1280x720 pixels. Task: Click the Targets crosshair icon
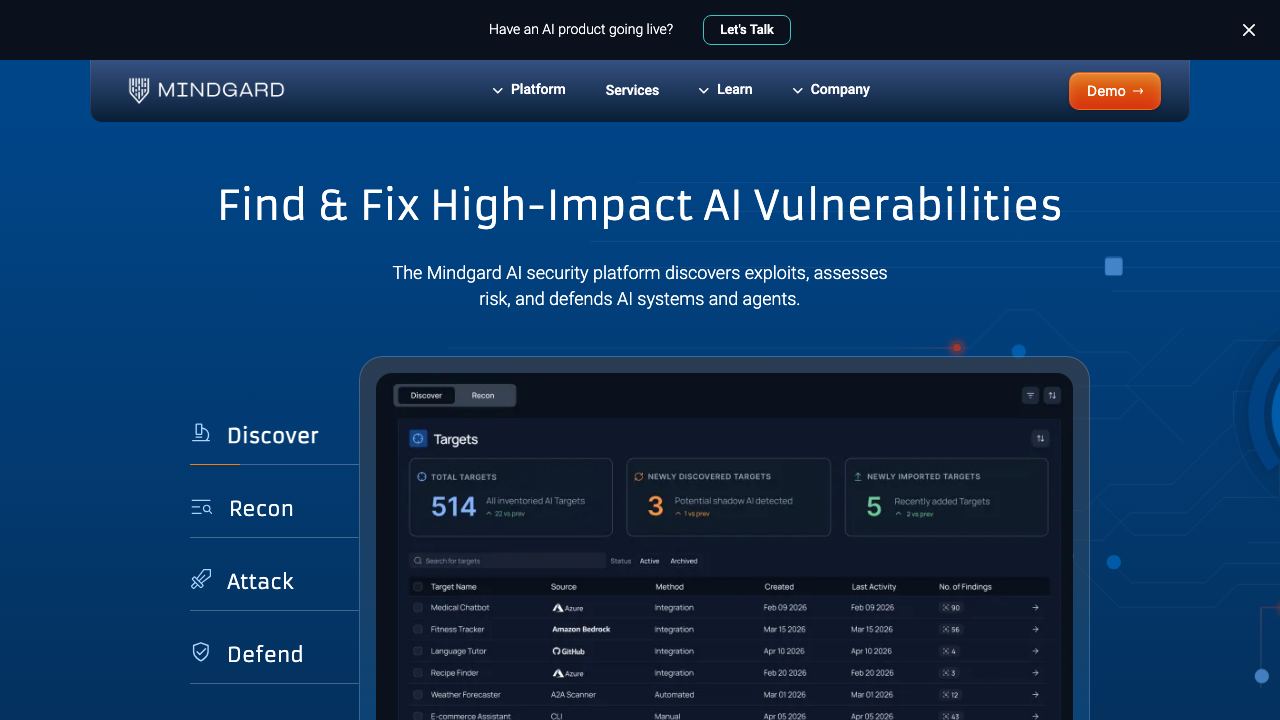[x=418, y=438]
